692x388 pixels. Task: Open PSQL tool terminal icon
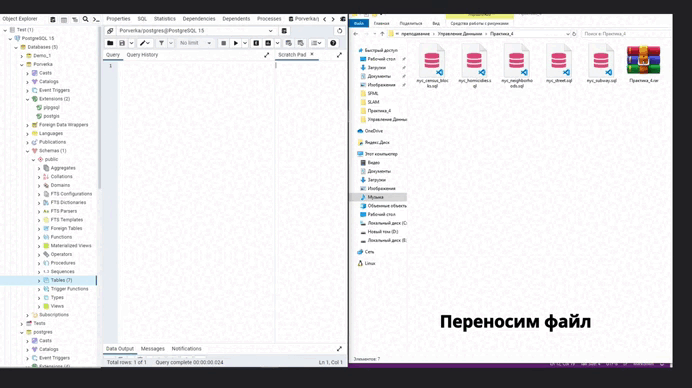point(96,19)
